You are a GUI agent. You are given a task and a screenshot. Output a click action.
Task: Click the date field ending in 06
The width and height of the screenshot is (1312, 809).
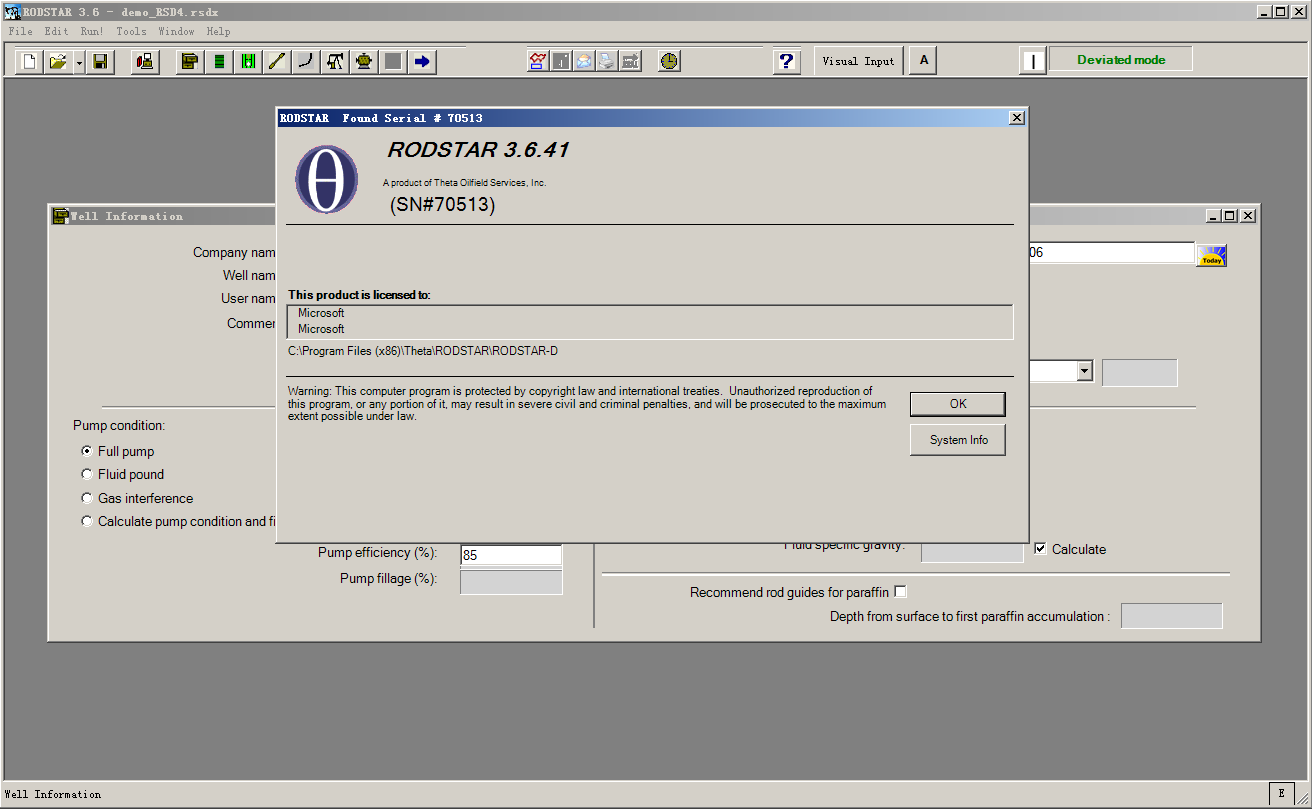click(1112, 253)
